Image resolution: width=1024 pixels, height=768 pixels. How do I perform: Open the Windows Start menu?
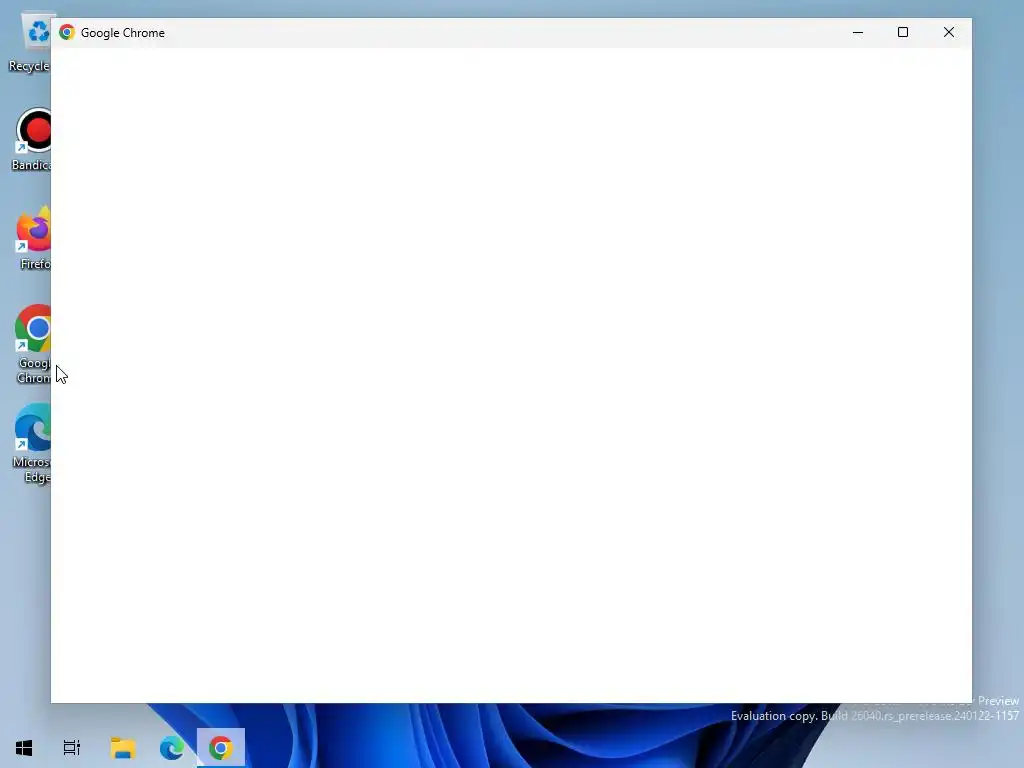(24, 748)
